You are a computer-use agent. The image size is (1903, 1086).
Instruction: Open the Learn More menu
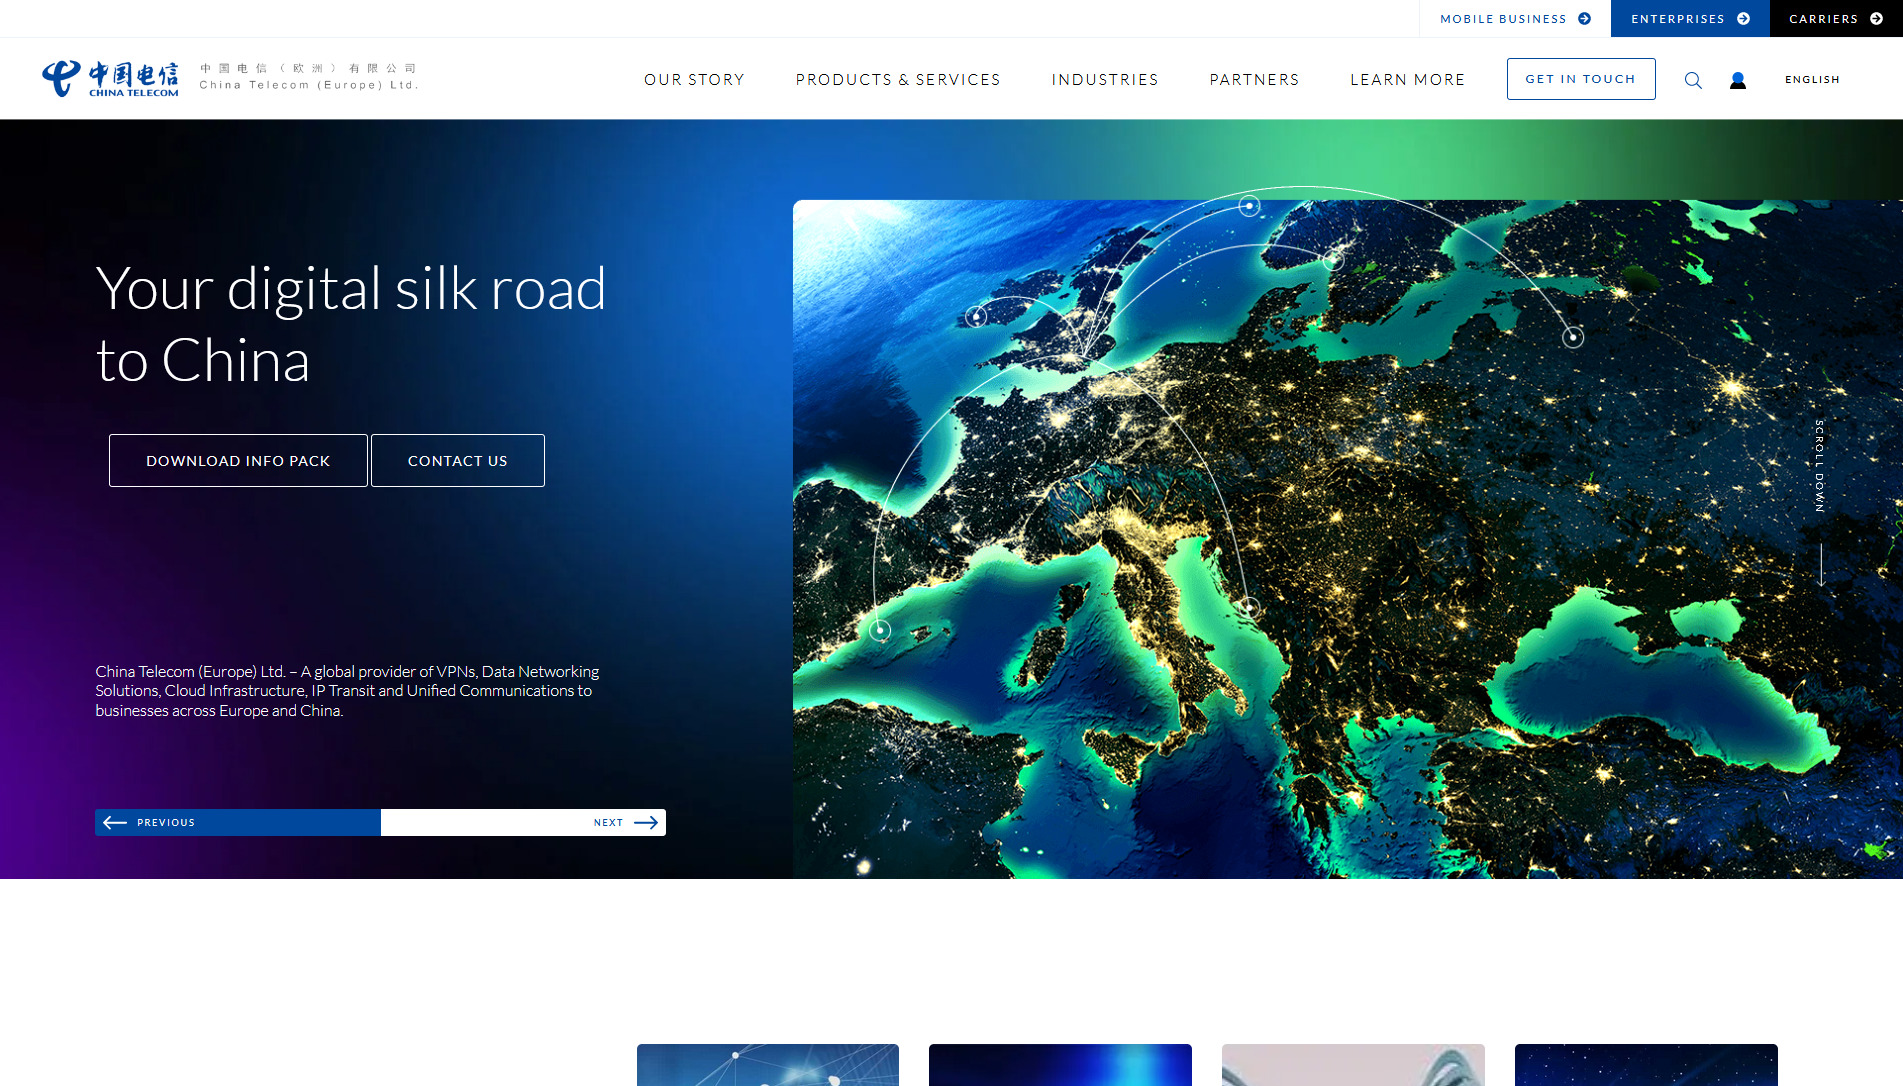pyautogui.click(x=1407, y=80)
